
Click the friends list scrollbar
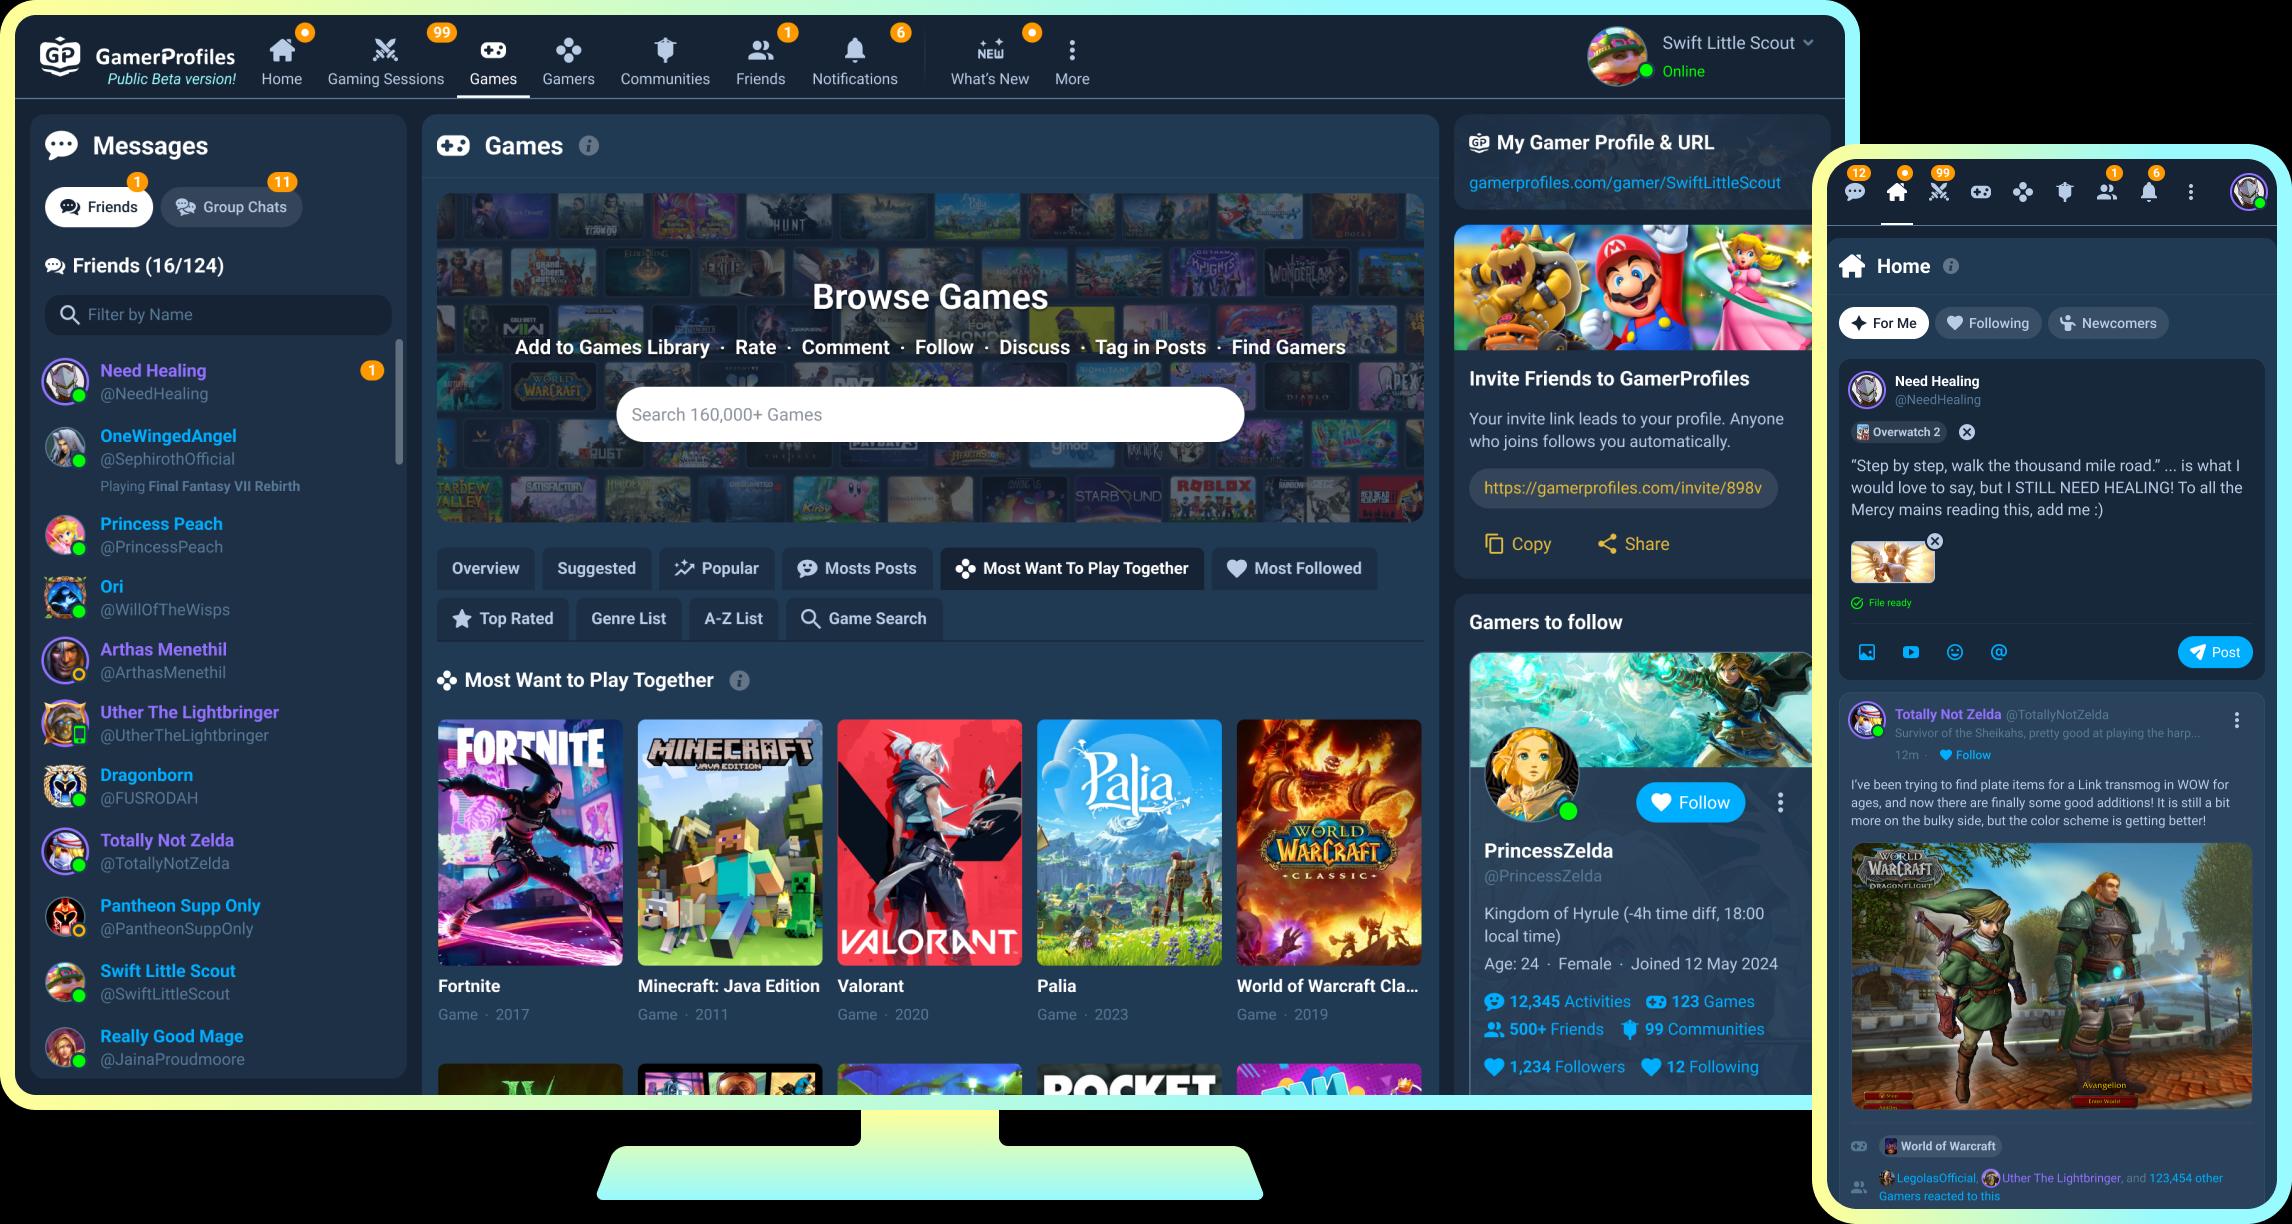click(399, 401)
